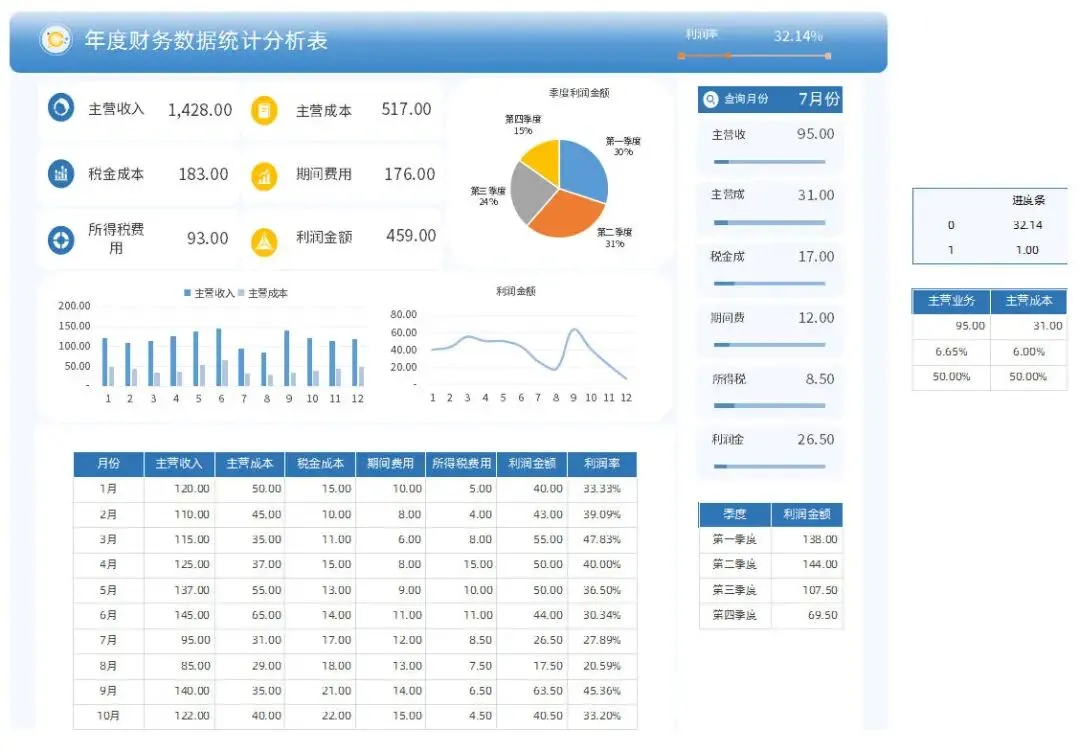Click the 8.50 value beside 所得税 in the query panel

[x=820, y=379]
